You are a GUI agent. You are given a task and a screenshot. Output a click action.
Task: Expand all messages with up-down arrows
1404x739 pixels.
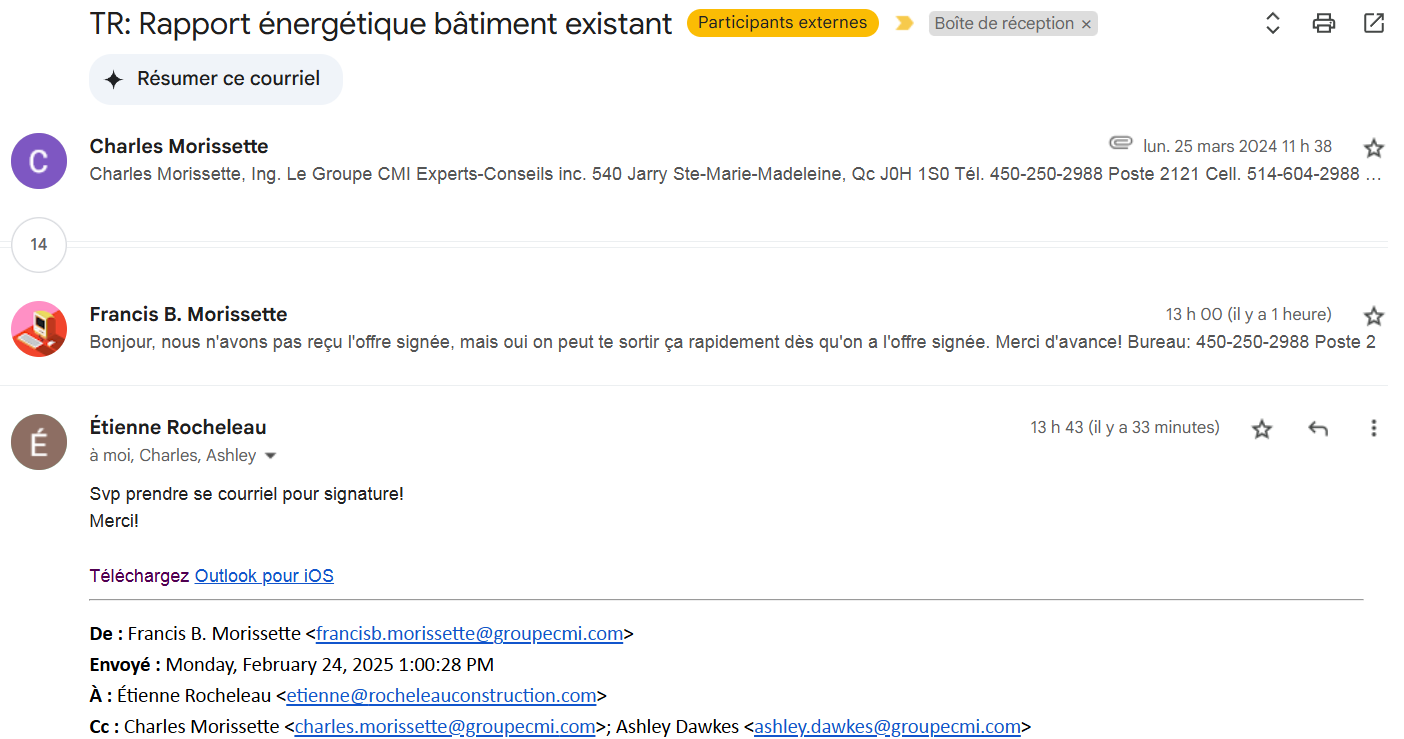(1273, 23)
